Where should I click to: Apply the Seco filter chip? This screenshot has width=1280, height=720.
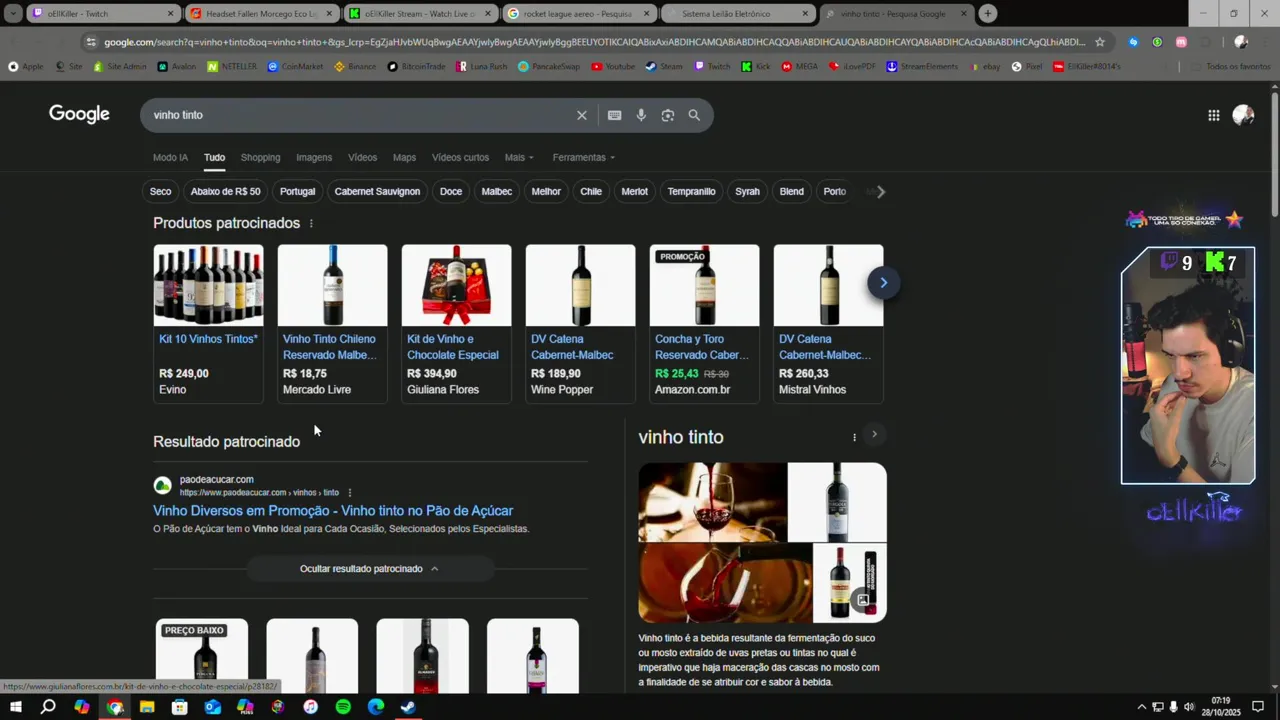160,191
